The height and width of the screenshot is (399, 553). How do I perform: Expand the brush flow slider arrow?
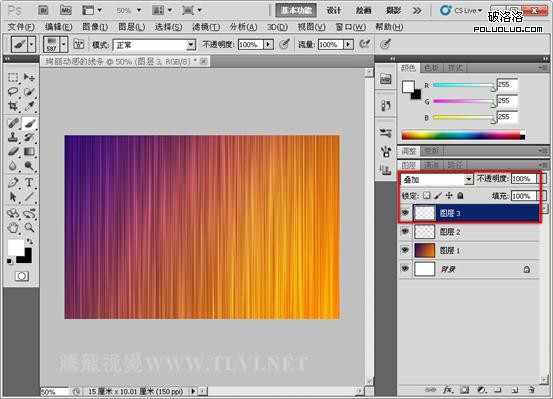pyautogui.click(x=348, y=44)
